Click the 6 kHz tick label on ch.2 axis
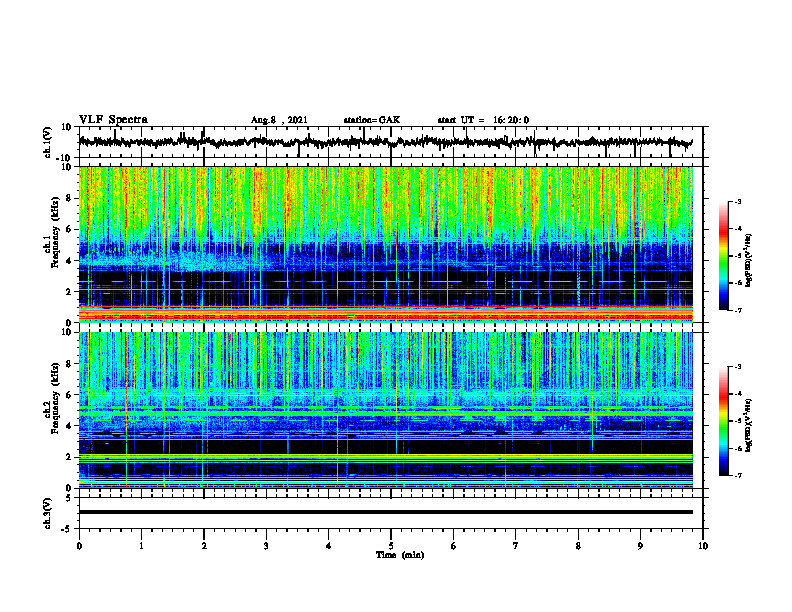The image size is (792, 612). [70, 395]
